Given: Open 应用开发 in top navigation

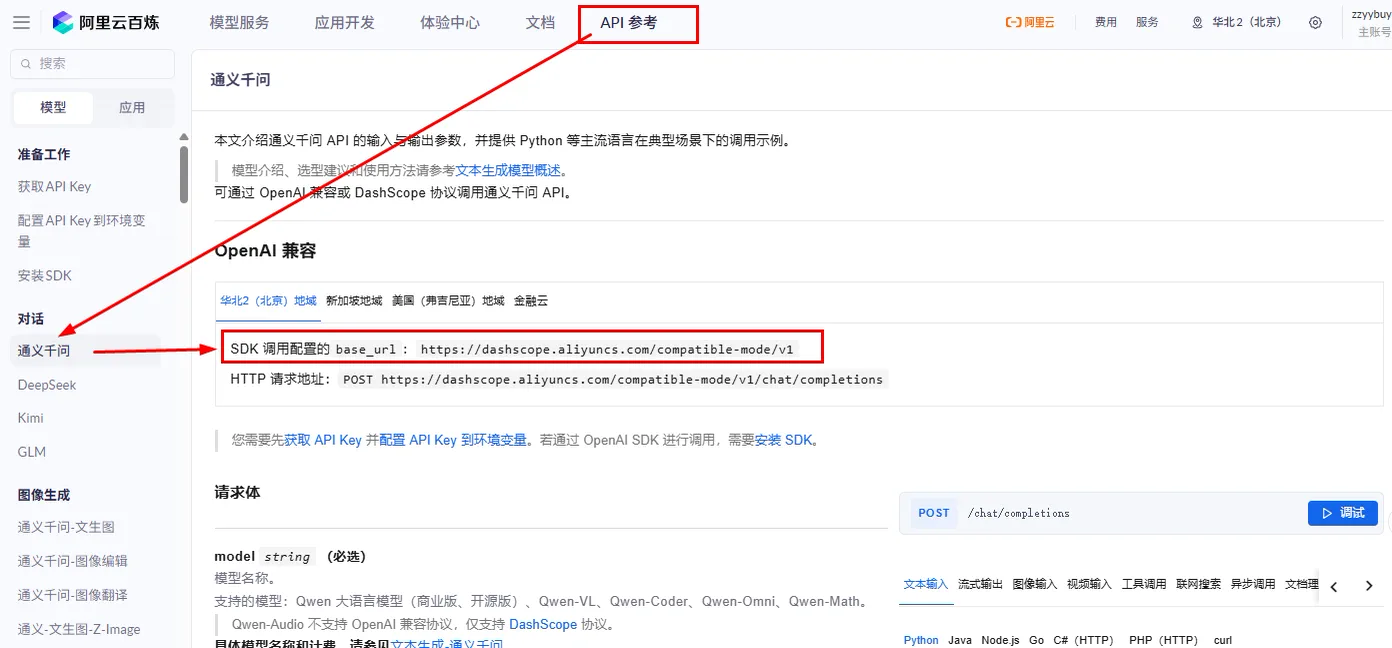Looking at the screenshot, I should click(344, 22).
